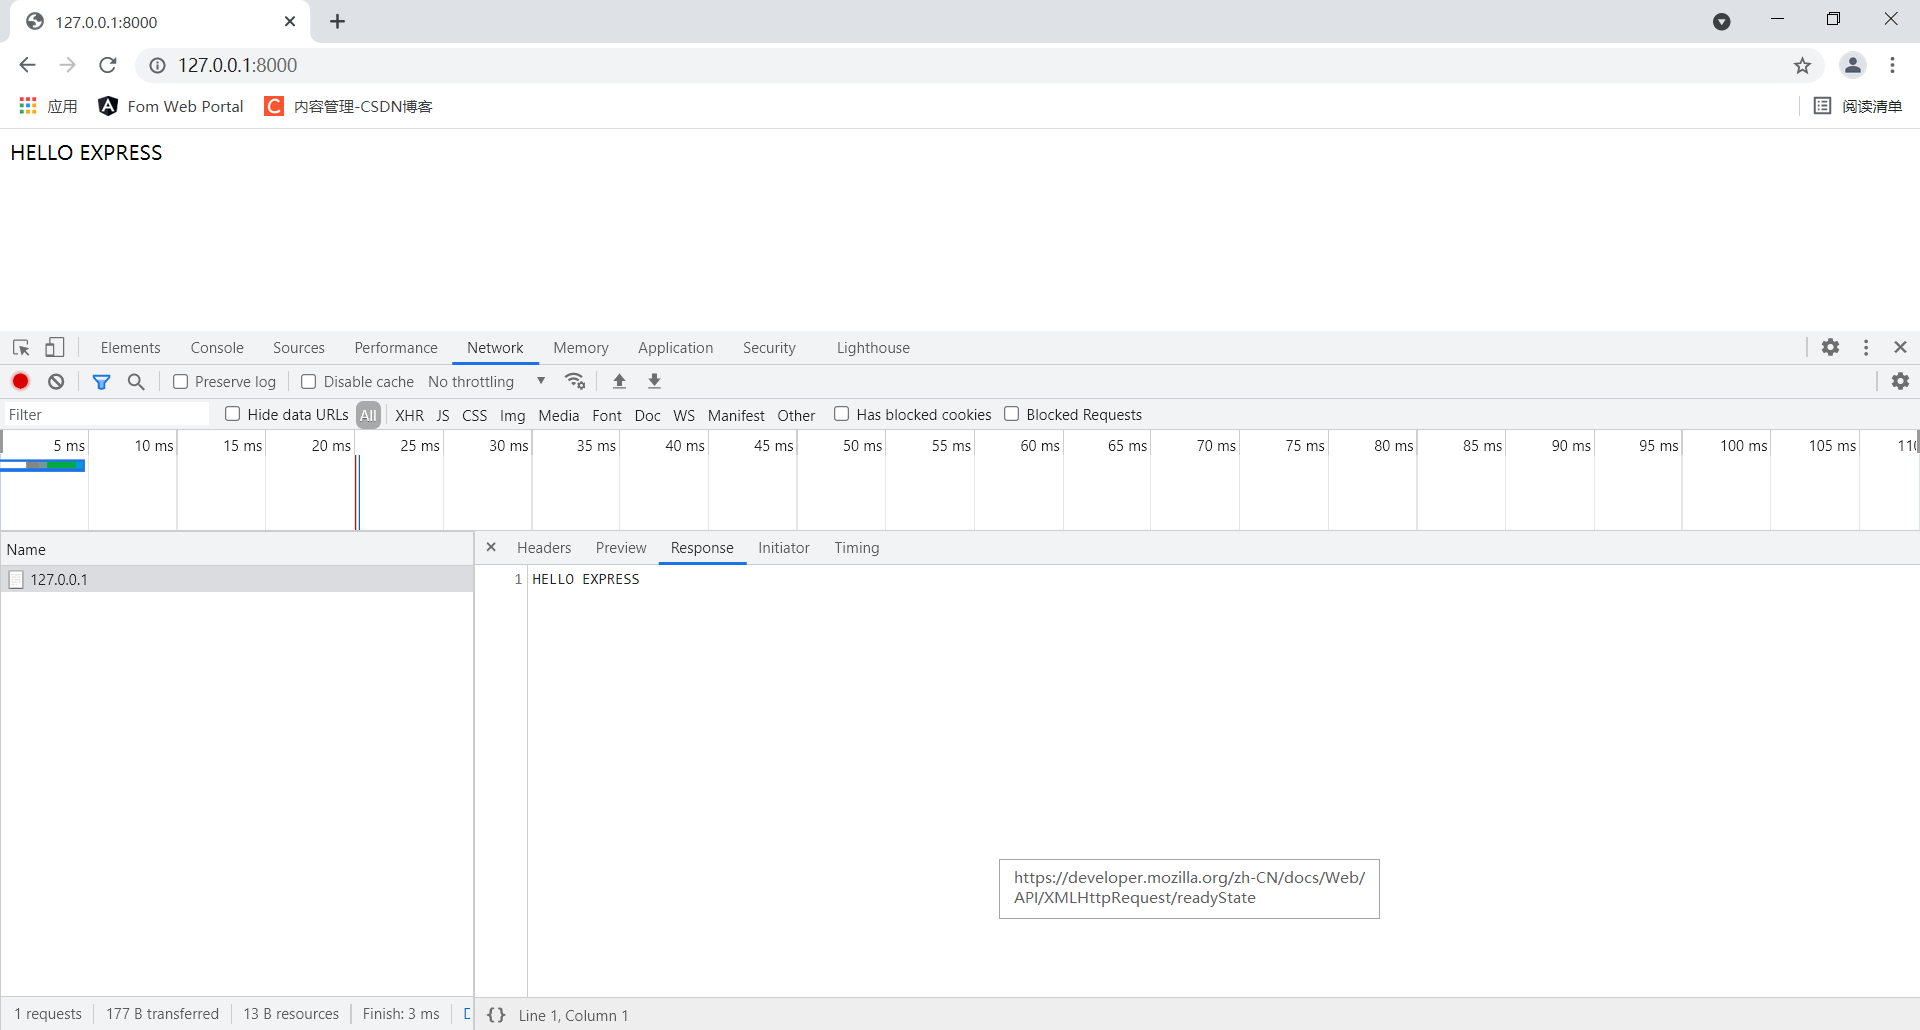Clear the network log

point(56,381)
